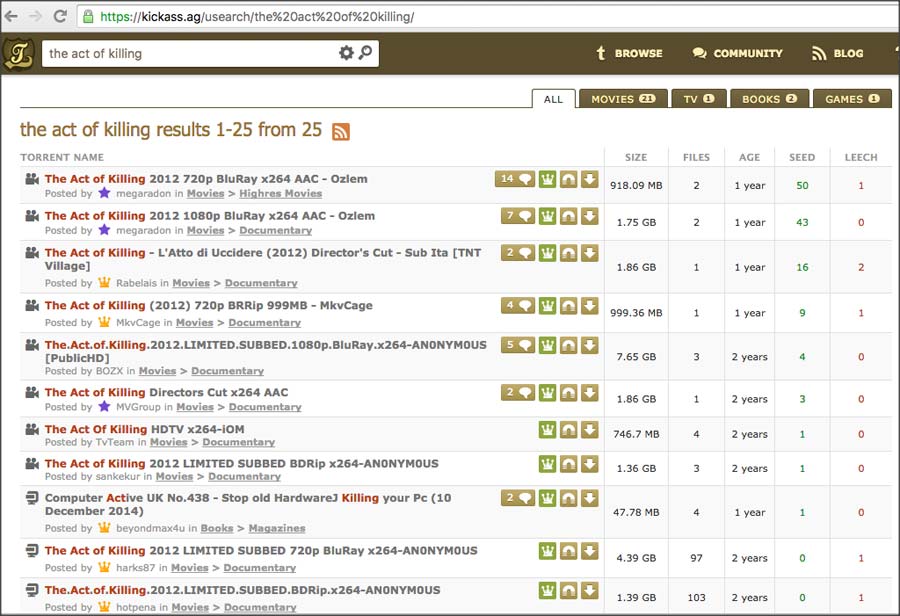Sort results by LEECH column
The height and width of the screenshot is (616, 900).
861,157
